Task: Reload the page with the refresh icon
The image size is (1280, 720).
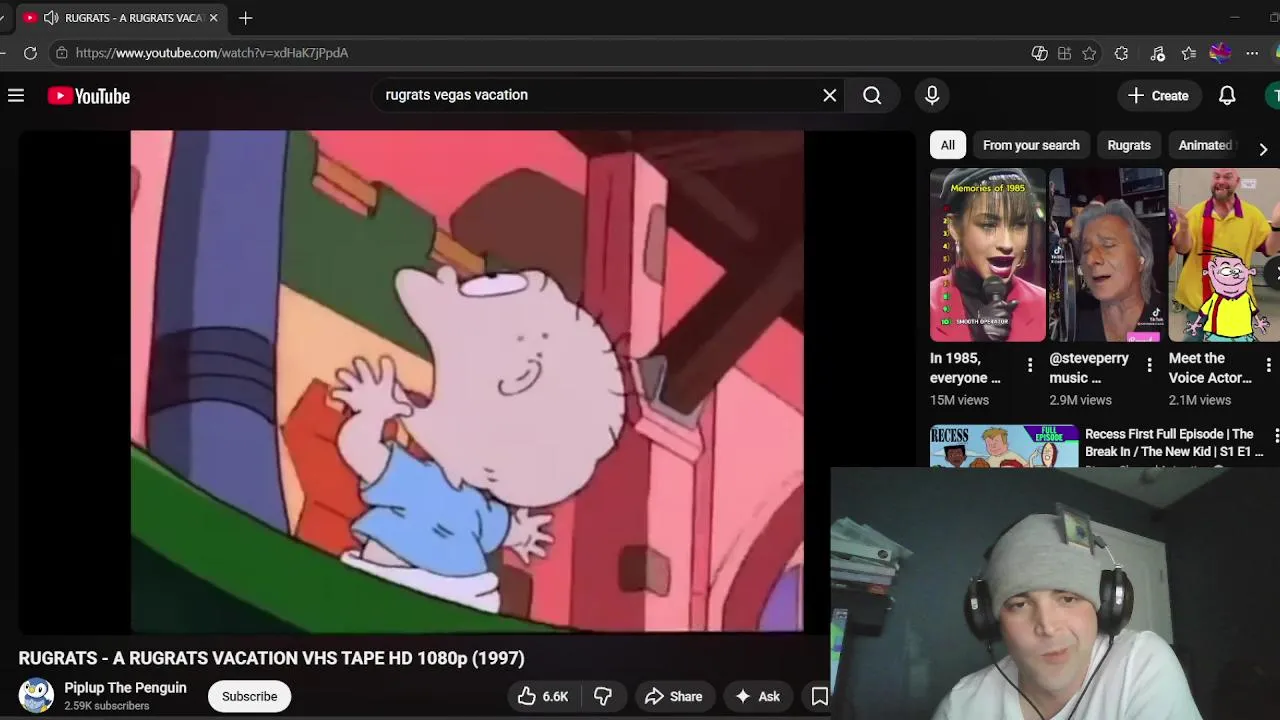Action: point(30,53)
